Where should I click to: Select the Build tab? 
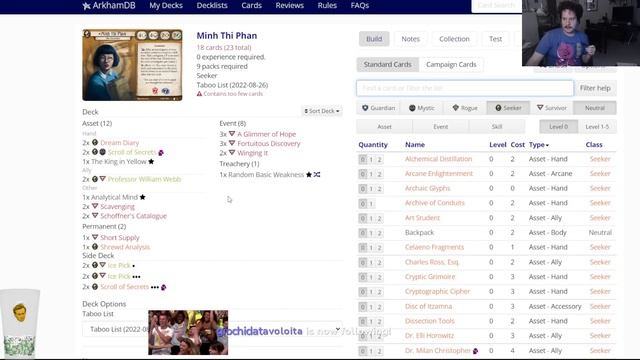click(374, 39)
